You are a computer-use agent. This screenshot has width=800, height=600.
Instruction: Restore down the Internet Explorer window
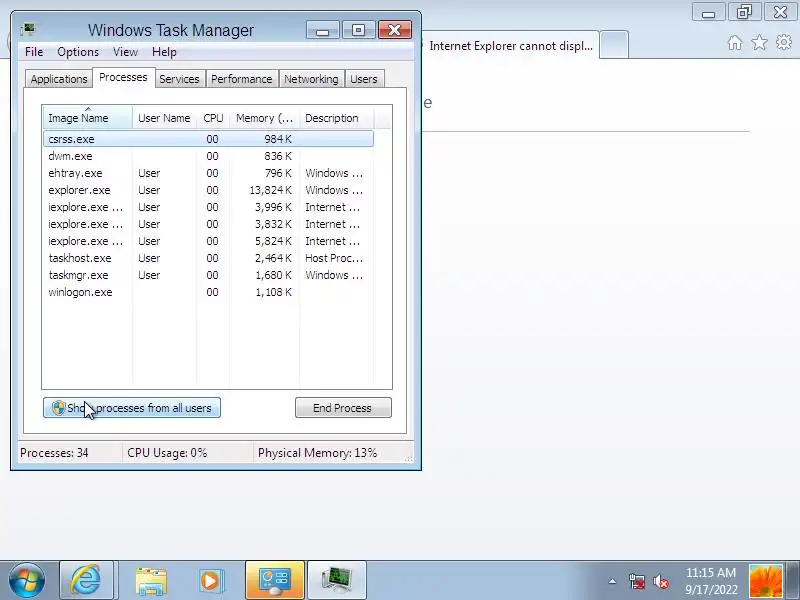pyautogui.click(x=745, y=12)
